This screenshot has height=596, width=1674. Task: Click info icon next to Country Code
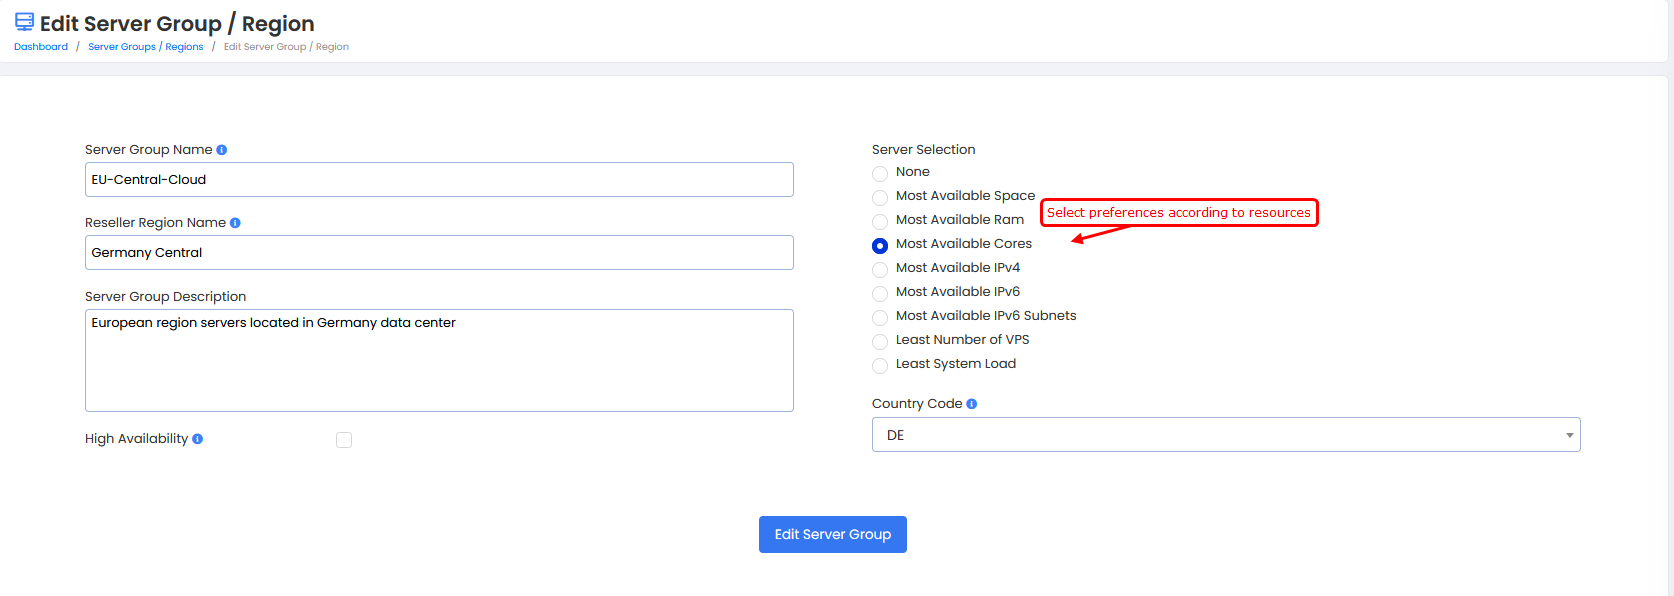[x=972, y=404]
